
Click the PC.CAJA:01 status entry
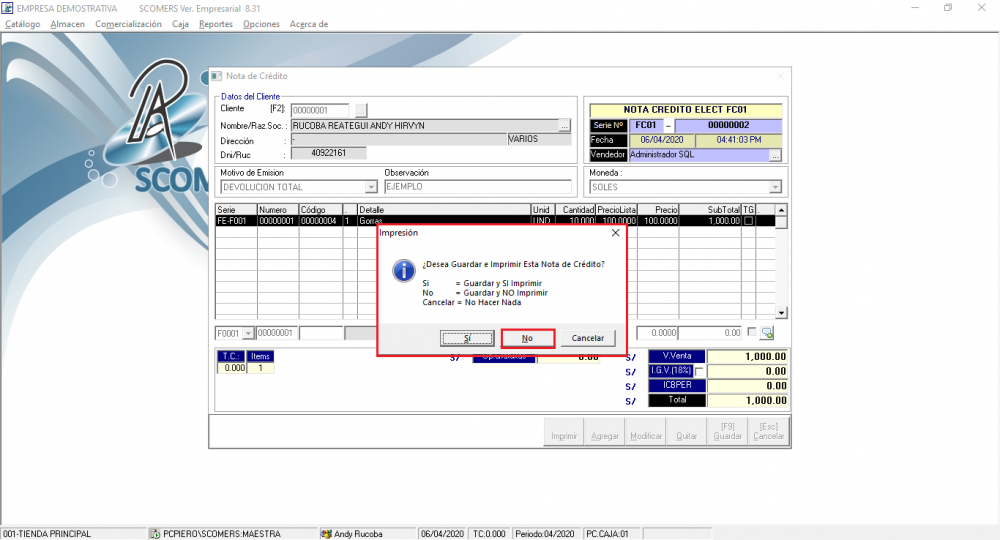point(612,534)
